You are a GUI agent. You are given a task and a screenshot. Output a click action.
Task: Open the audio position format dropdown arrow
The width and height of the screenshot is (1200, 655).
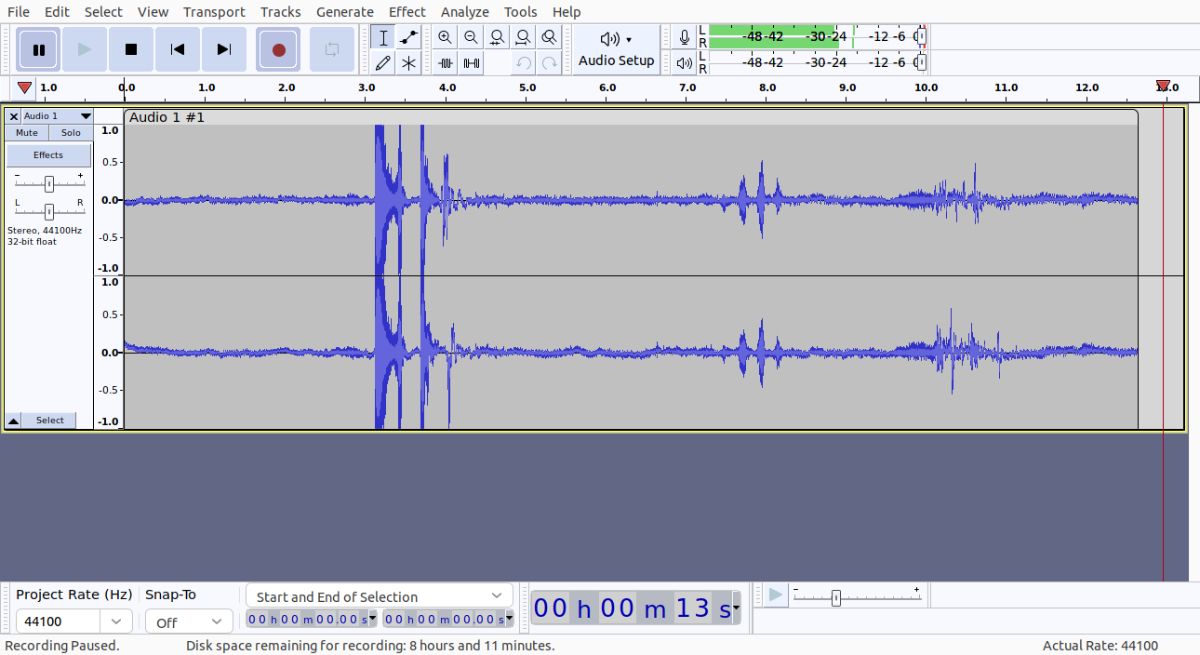point(737,607)
